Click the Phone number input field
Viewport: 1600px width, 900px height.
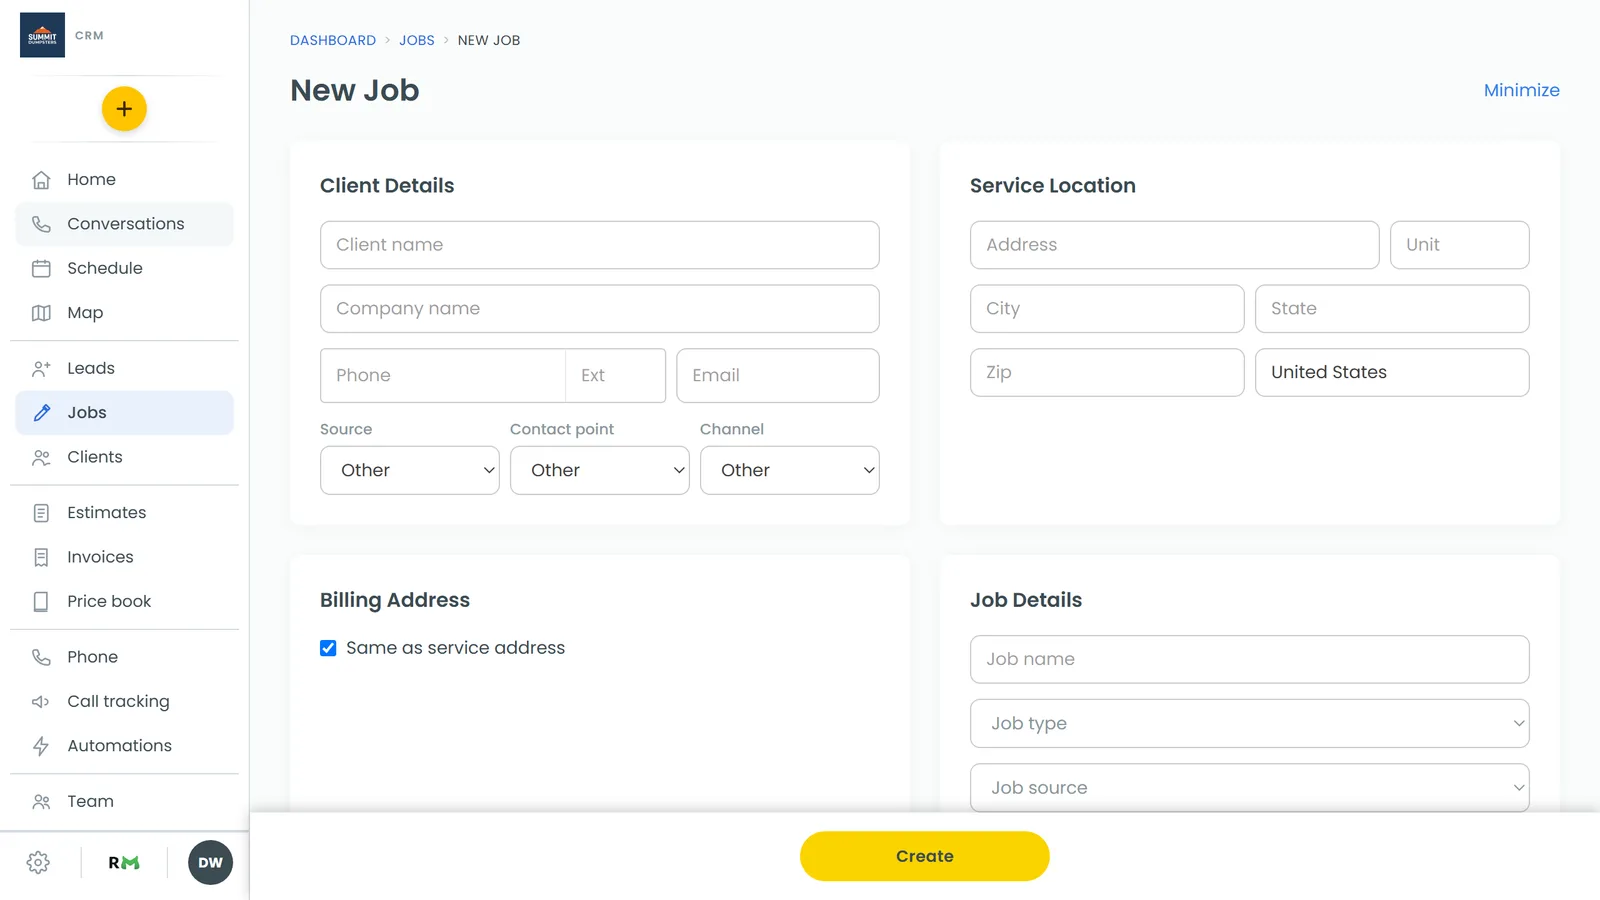pos(443,376)
